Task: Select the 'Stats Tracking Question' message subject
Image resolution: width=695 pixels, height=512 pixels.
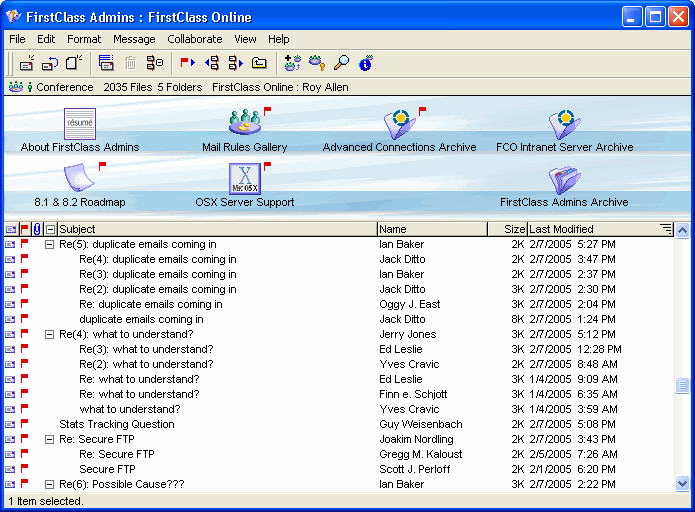Action: coord(117,424)
